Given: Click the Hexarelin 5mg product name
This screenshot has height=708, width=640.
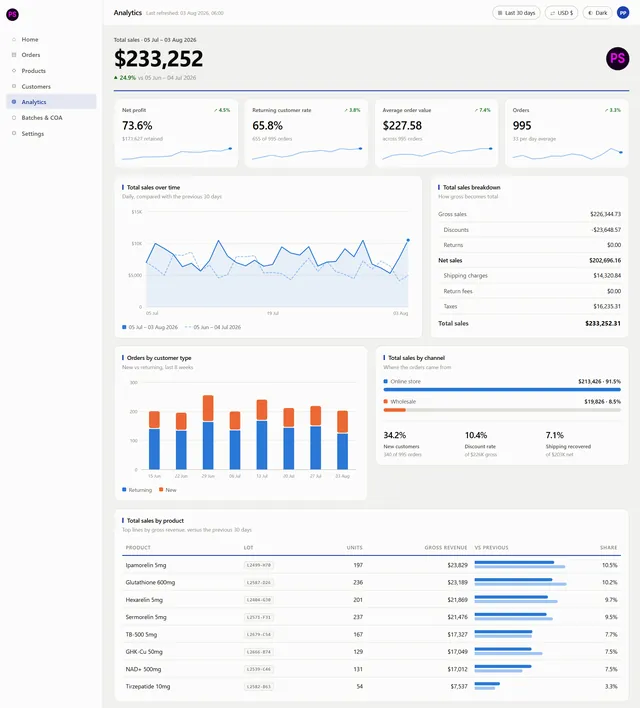Looking at the screenshot, I should pyautogui.click(x=144, y=600).
